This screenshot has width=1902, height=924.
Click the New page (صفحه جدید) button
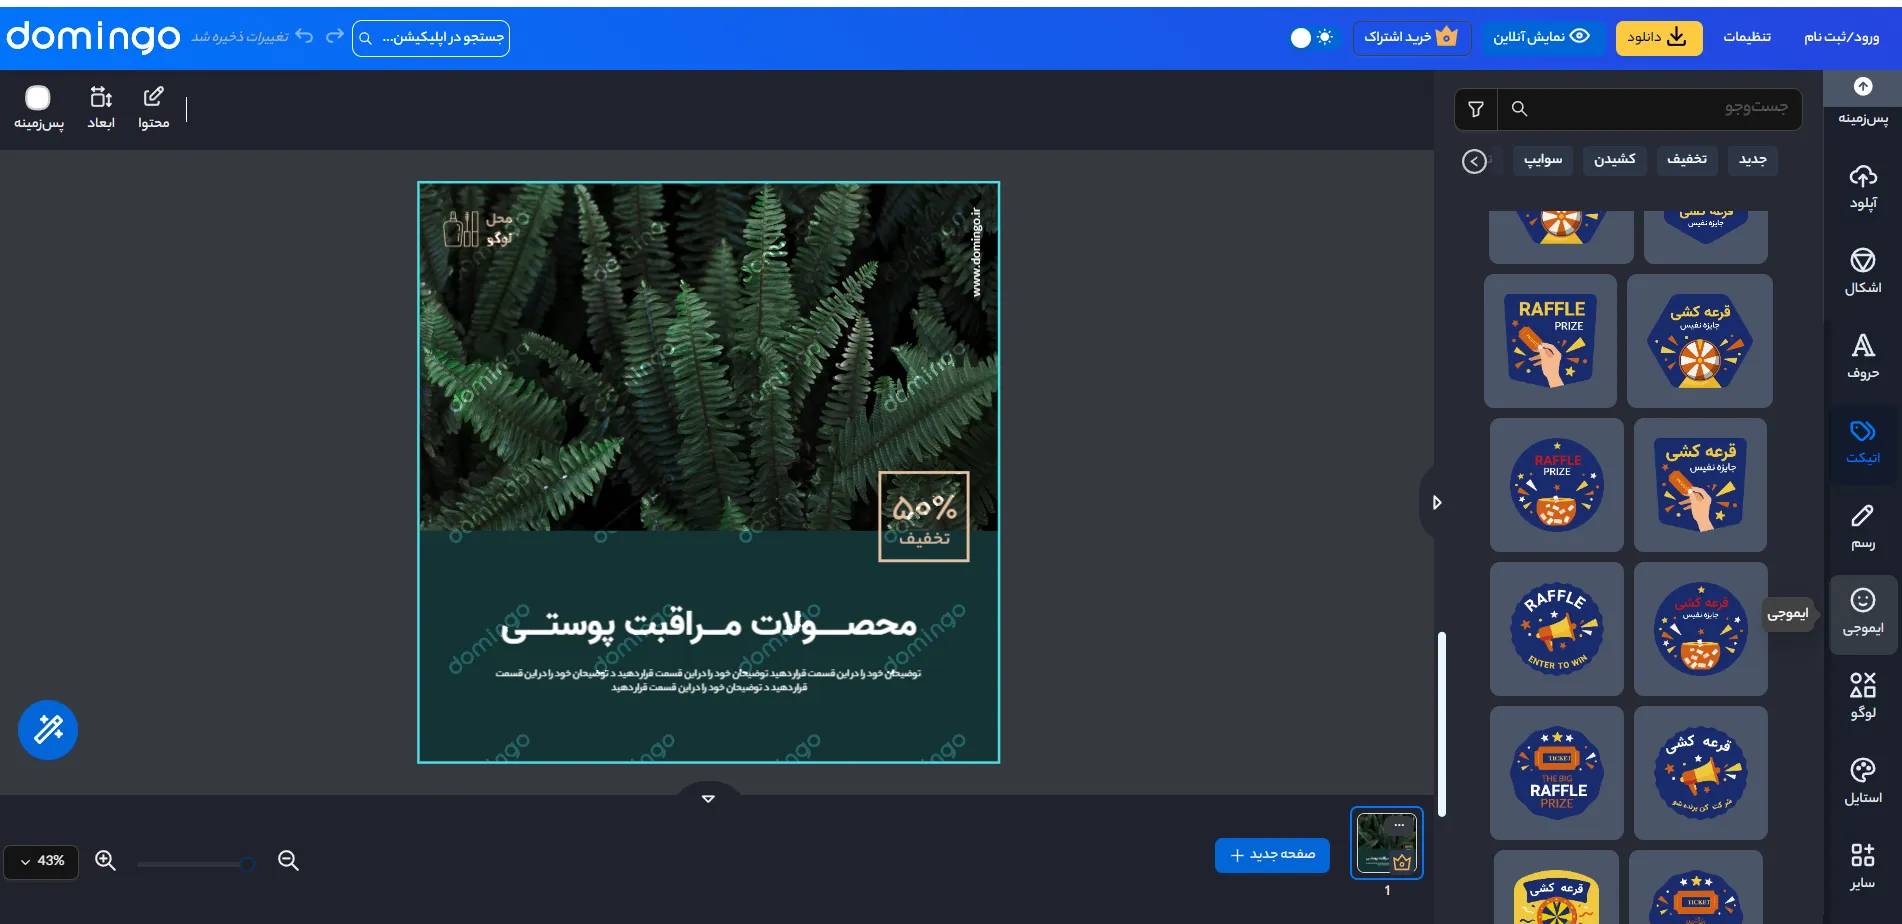point(1272,855)
